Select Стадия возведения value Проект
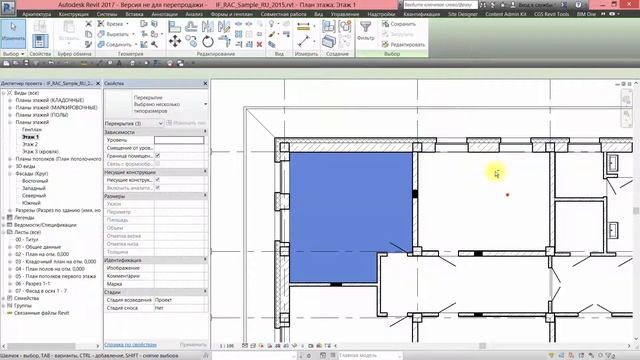Screen dimensions: 640x360 tap(180, 300)
